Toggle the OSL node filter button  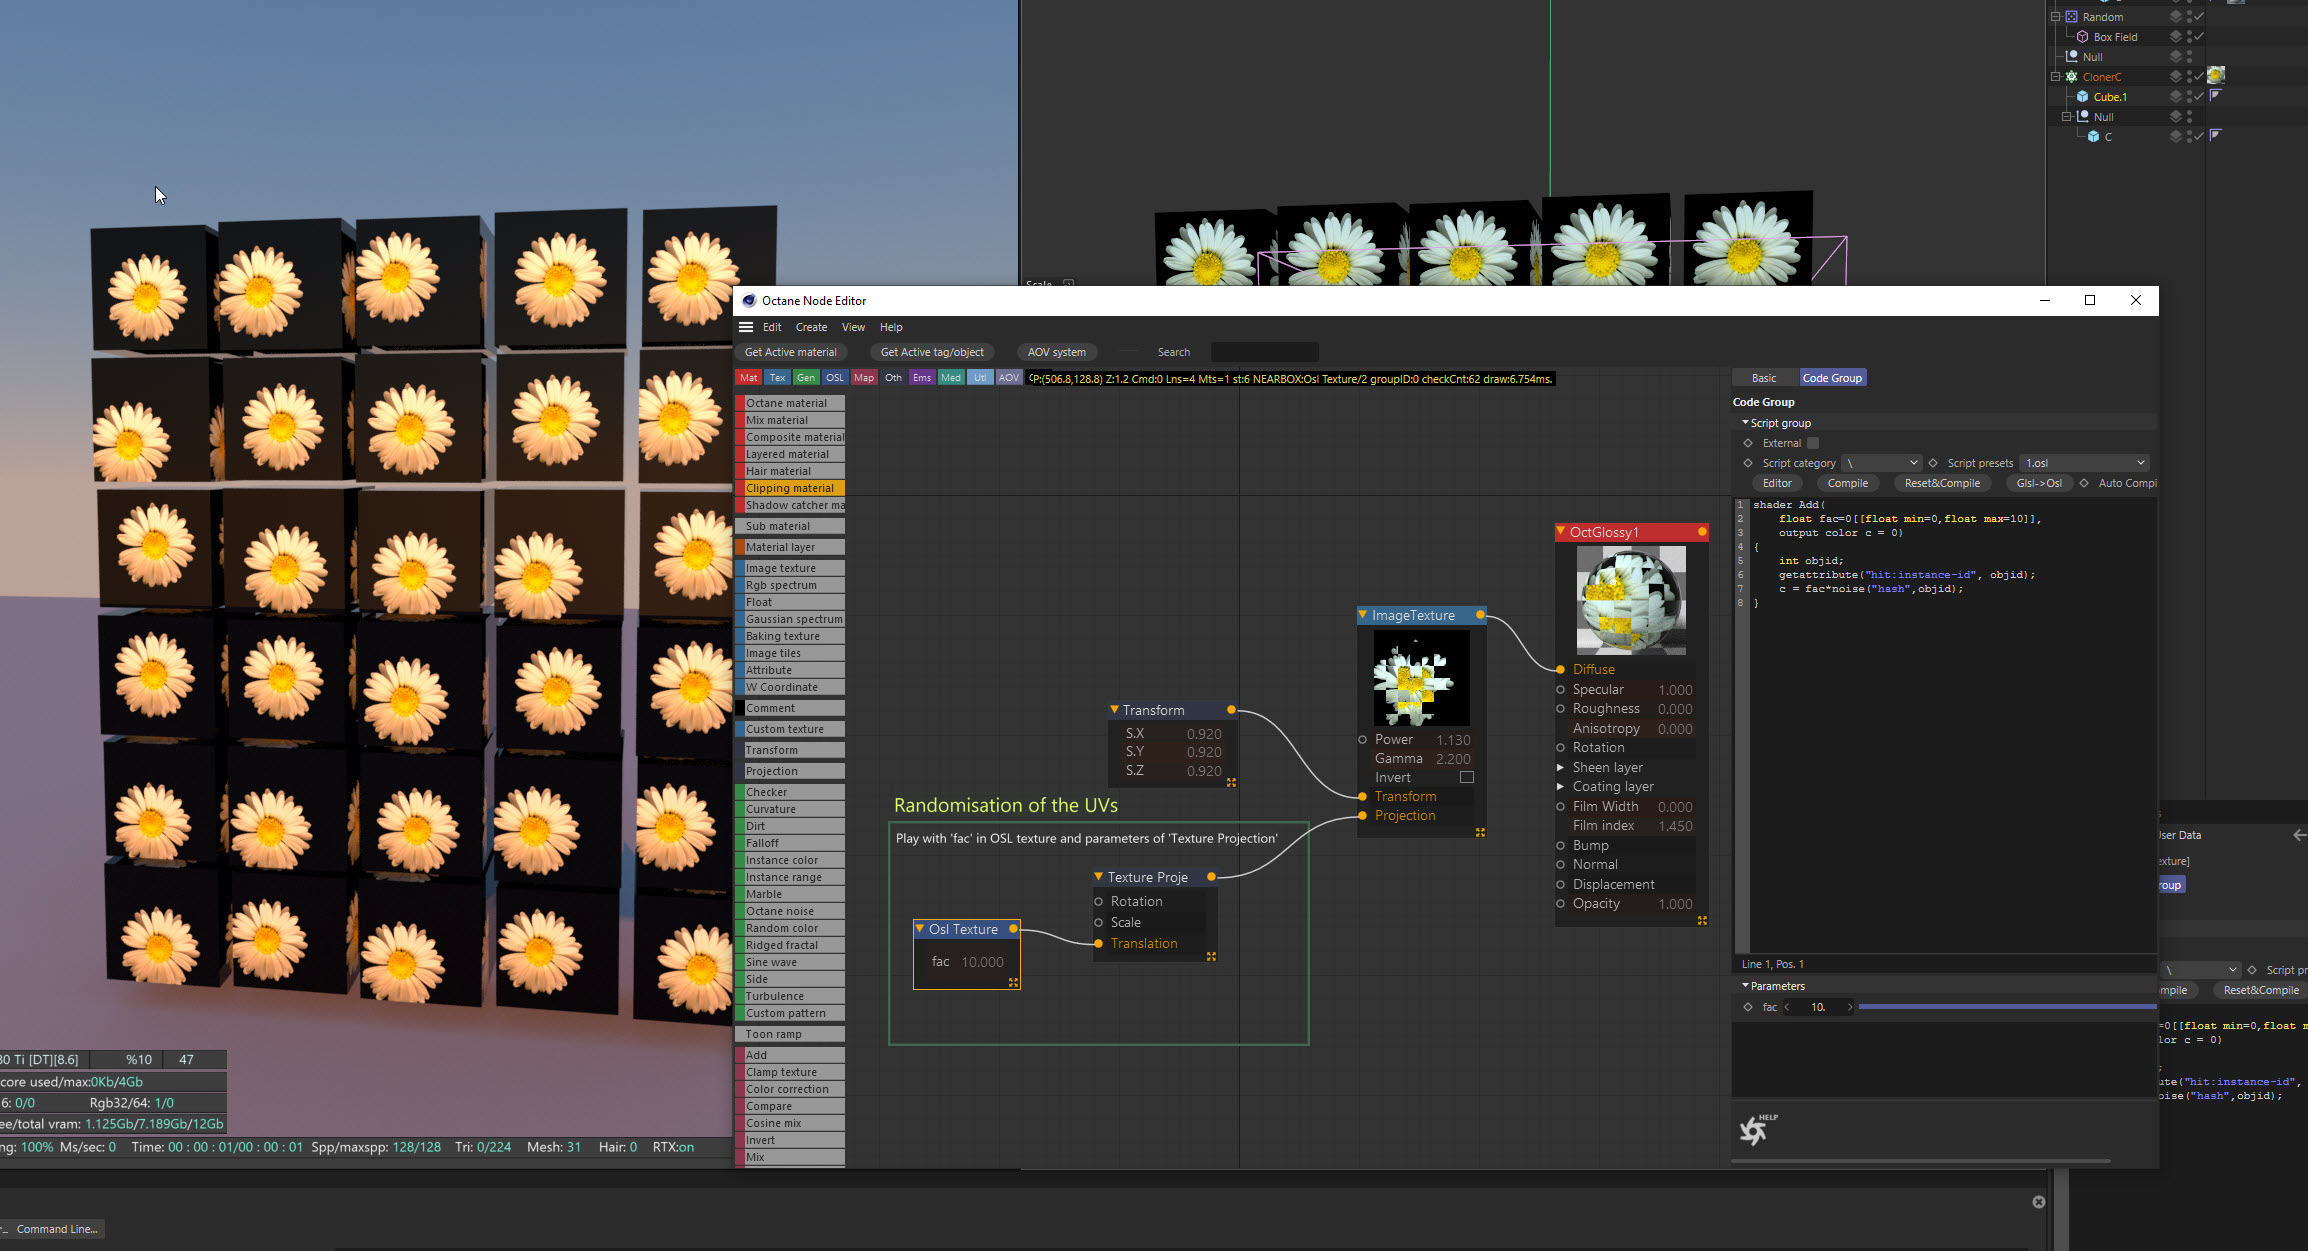(834, 378)
